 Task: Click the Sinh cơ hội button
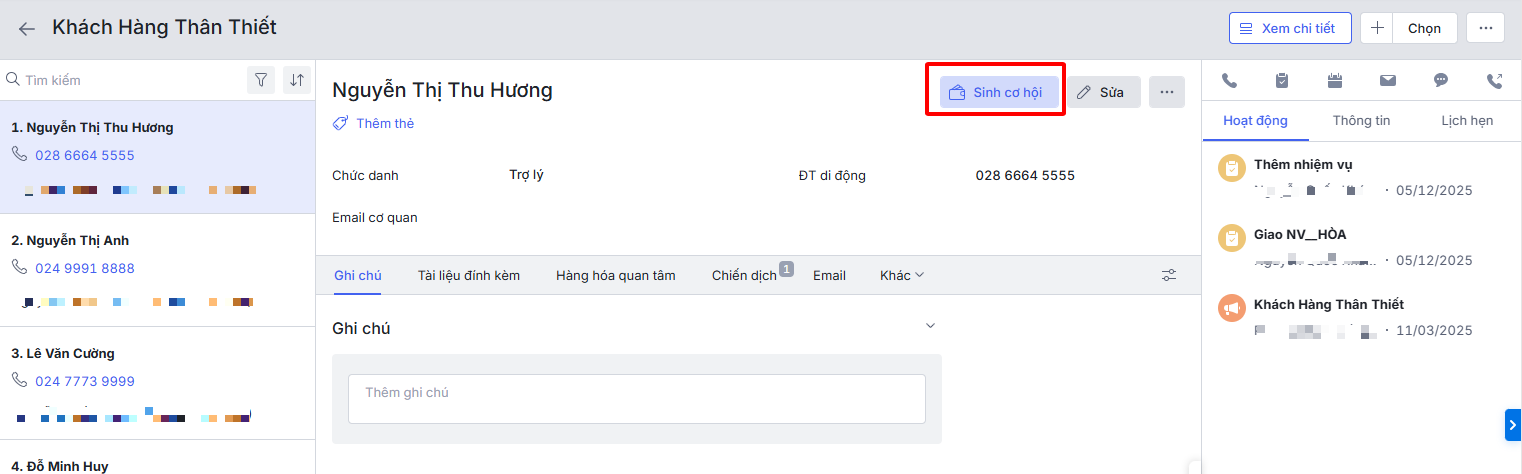(998, 92)
